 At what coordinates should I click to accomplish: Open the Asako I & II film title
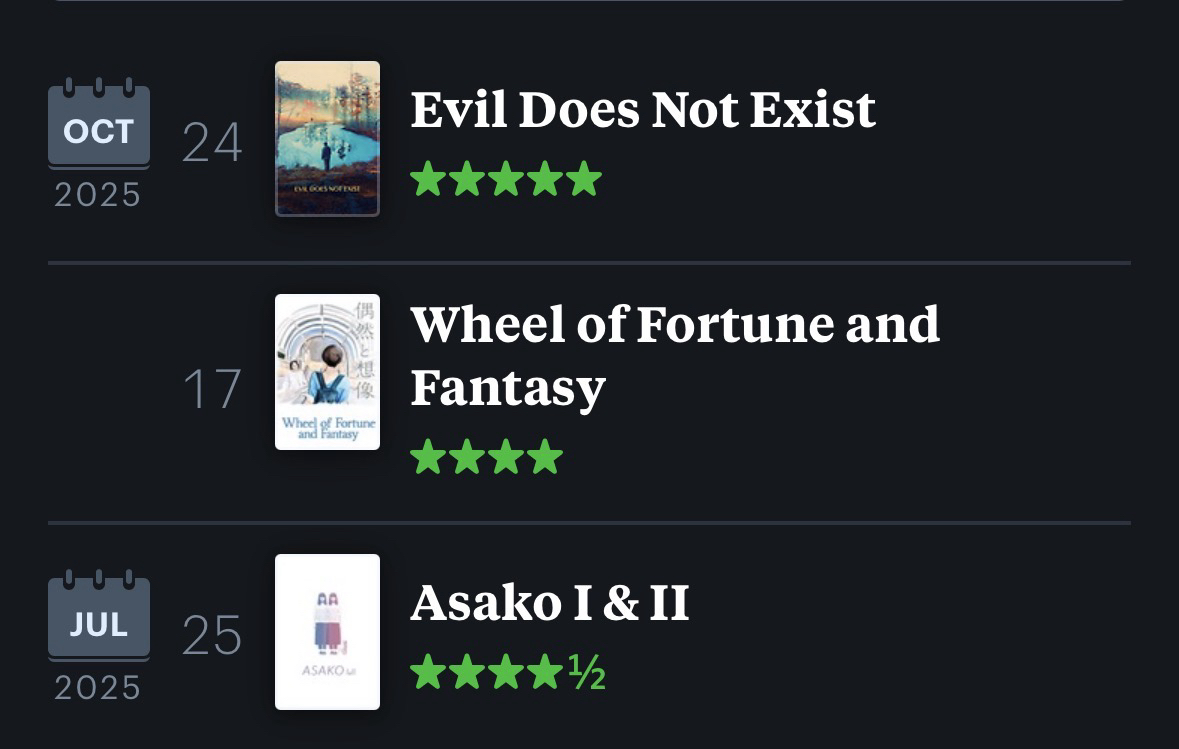[x=550, y=603]
